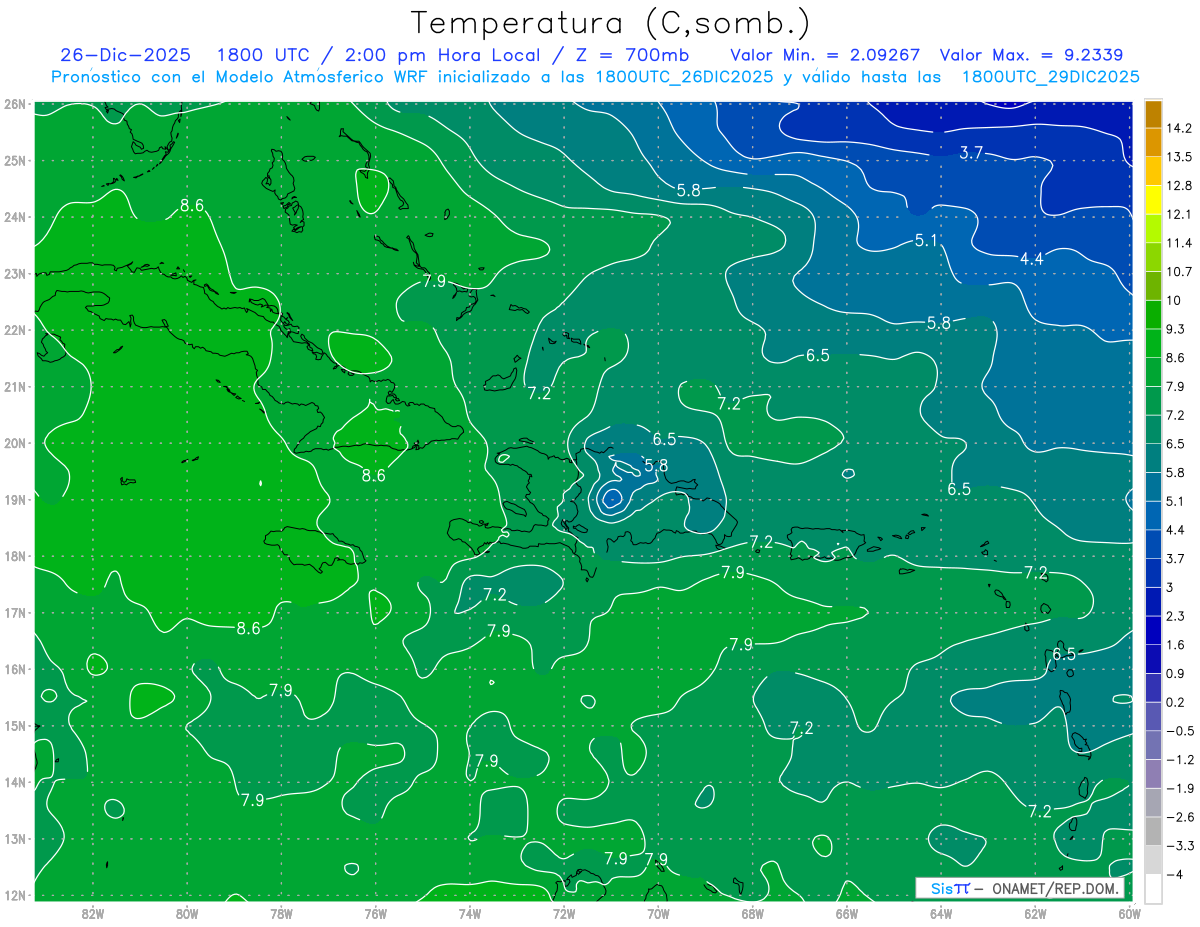The image size is (1200, 927).
Task: Click the "60W" longitude axis label
Action: pos(1129,913)
